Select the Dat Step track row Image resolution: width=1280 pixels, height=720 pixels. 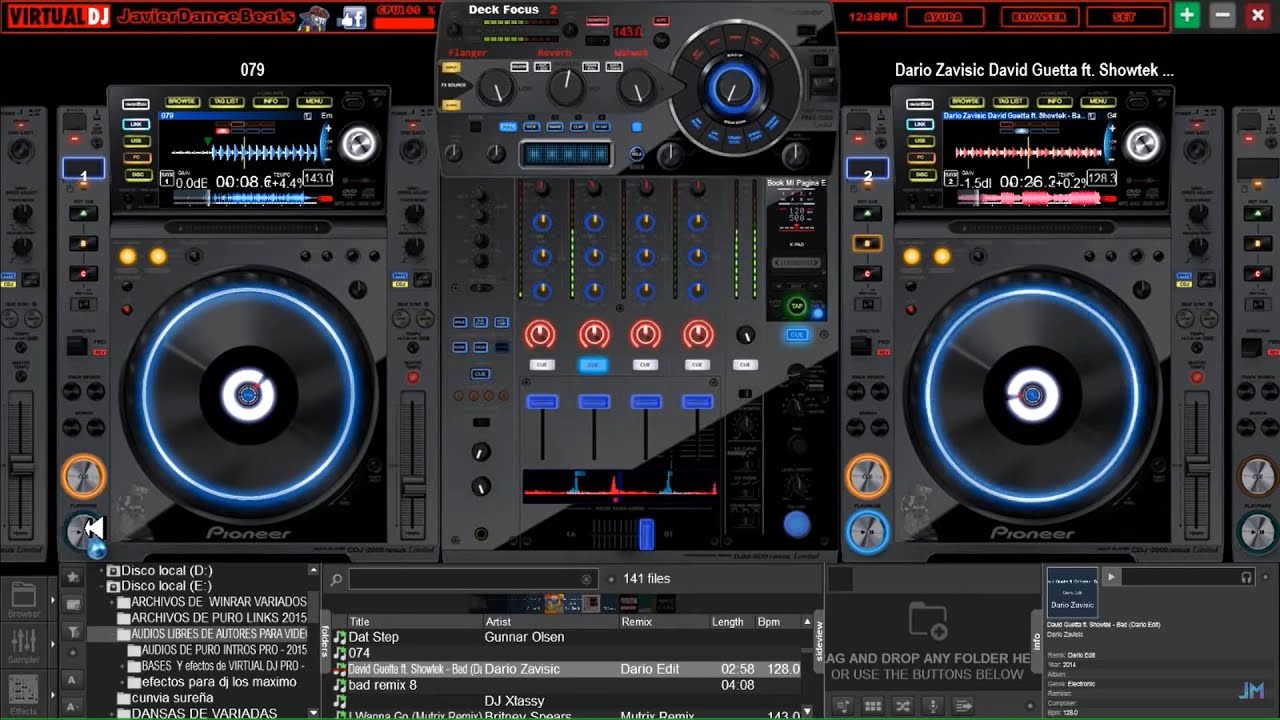566,637
